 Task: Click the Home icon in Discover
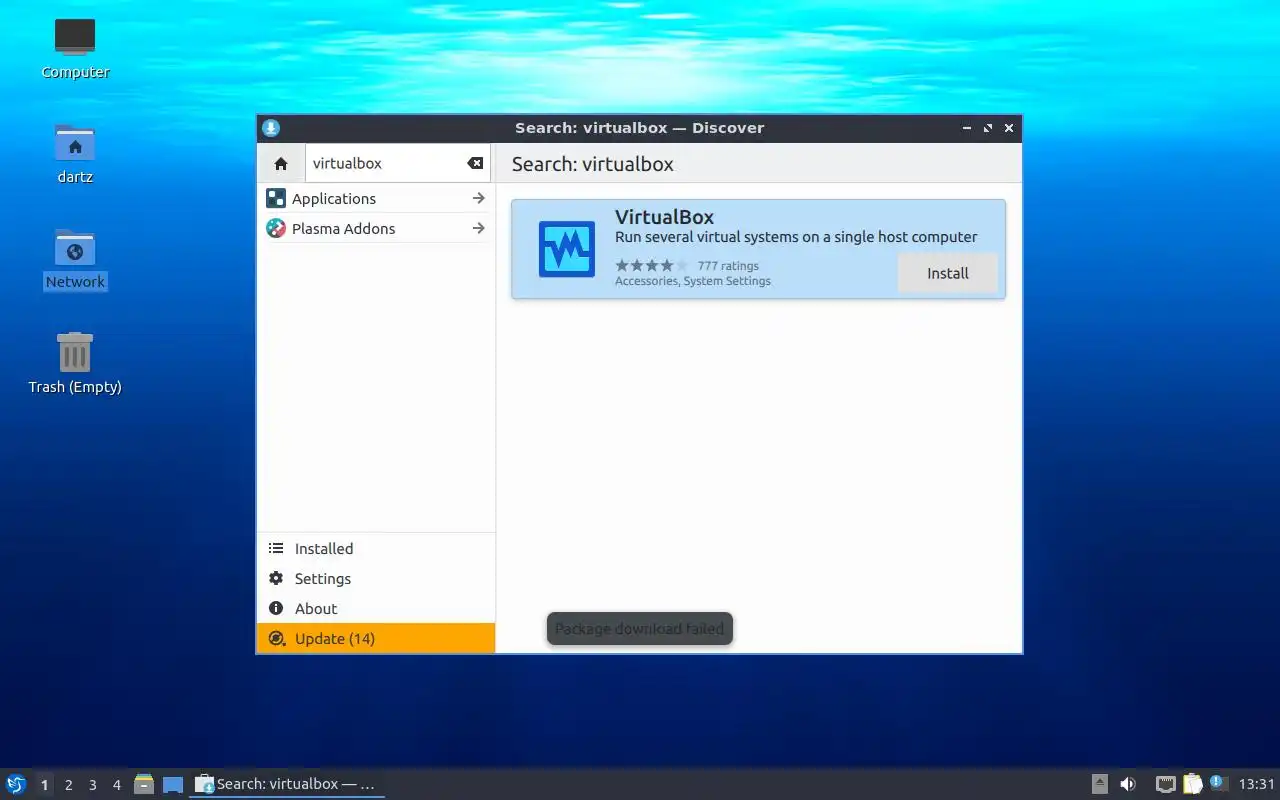[x=281, y=164]
